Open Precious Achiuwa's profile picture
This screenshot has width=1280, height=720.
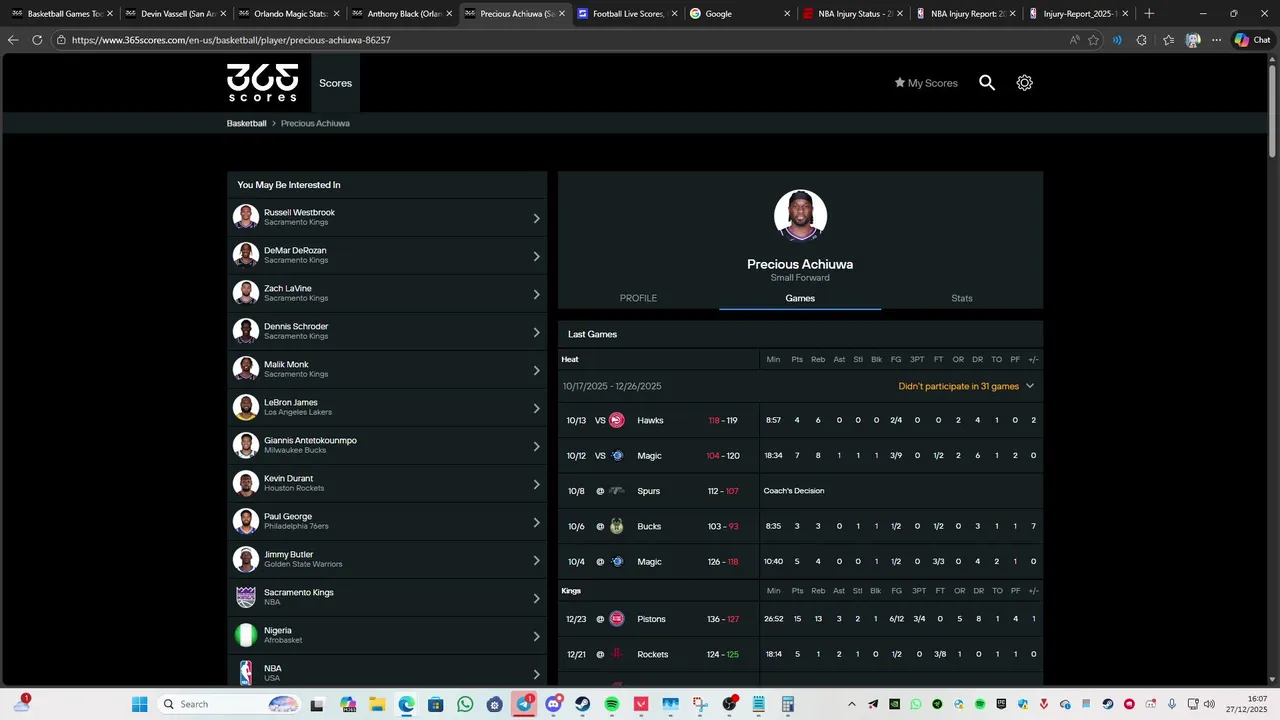800,215
